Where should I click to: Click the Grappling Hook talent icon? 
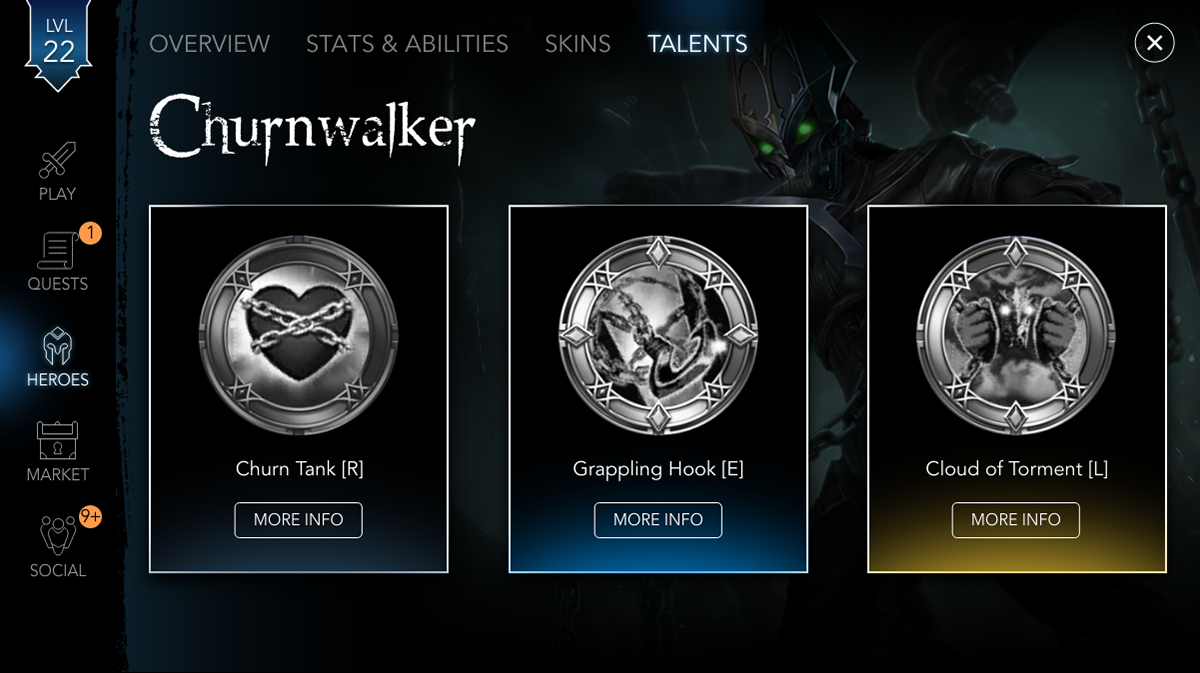tap(658, 335)
